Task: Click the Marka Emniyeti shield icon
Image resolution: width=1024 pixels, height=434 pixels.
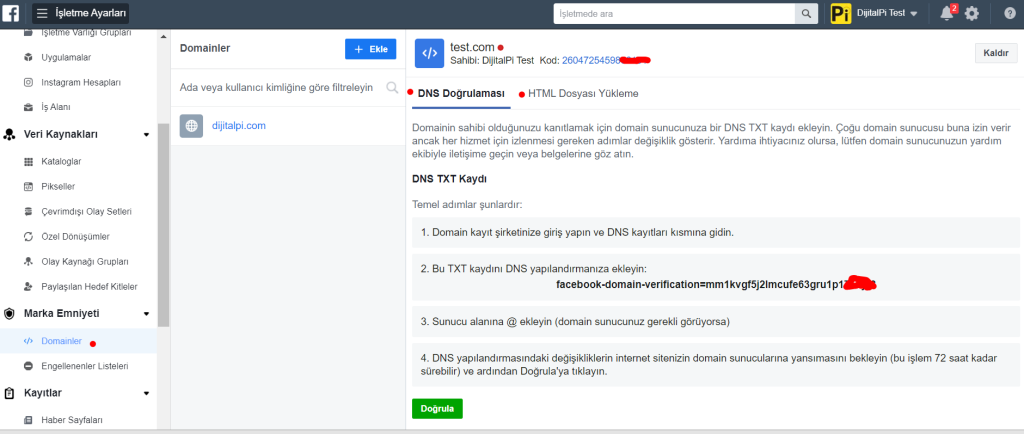Action: point(9,313)
